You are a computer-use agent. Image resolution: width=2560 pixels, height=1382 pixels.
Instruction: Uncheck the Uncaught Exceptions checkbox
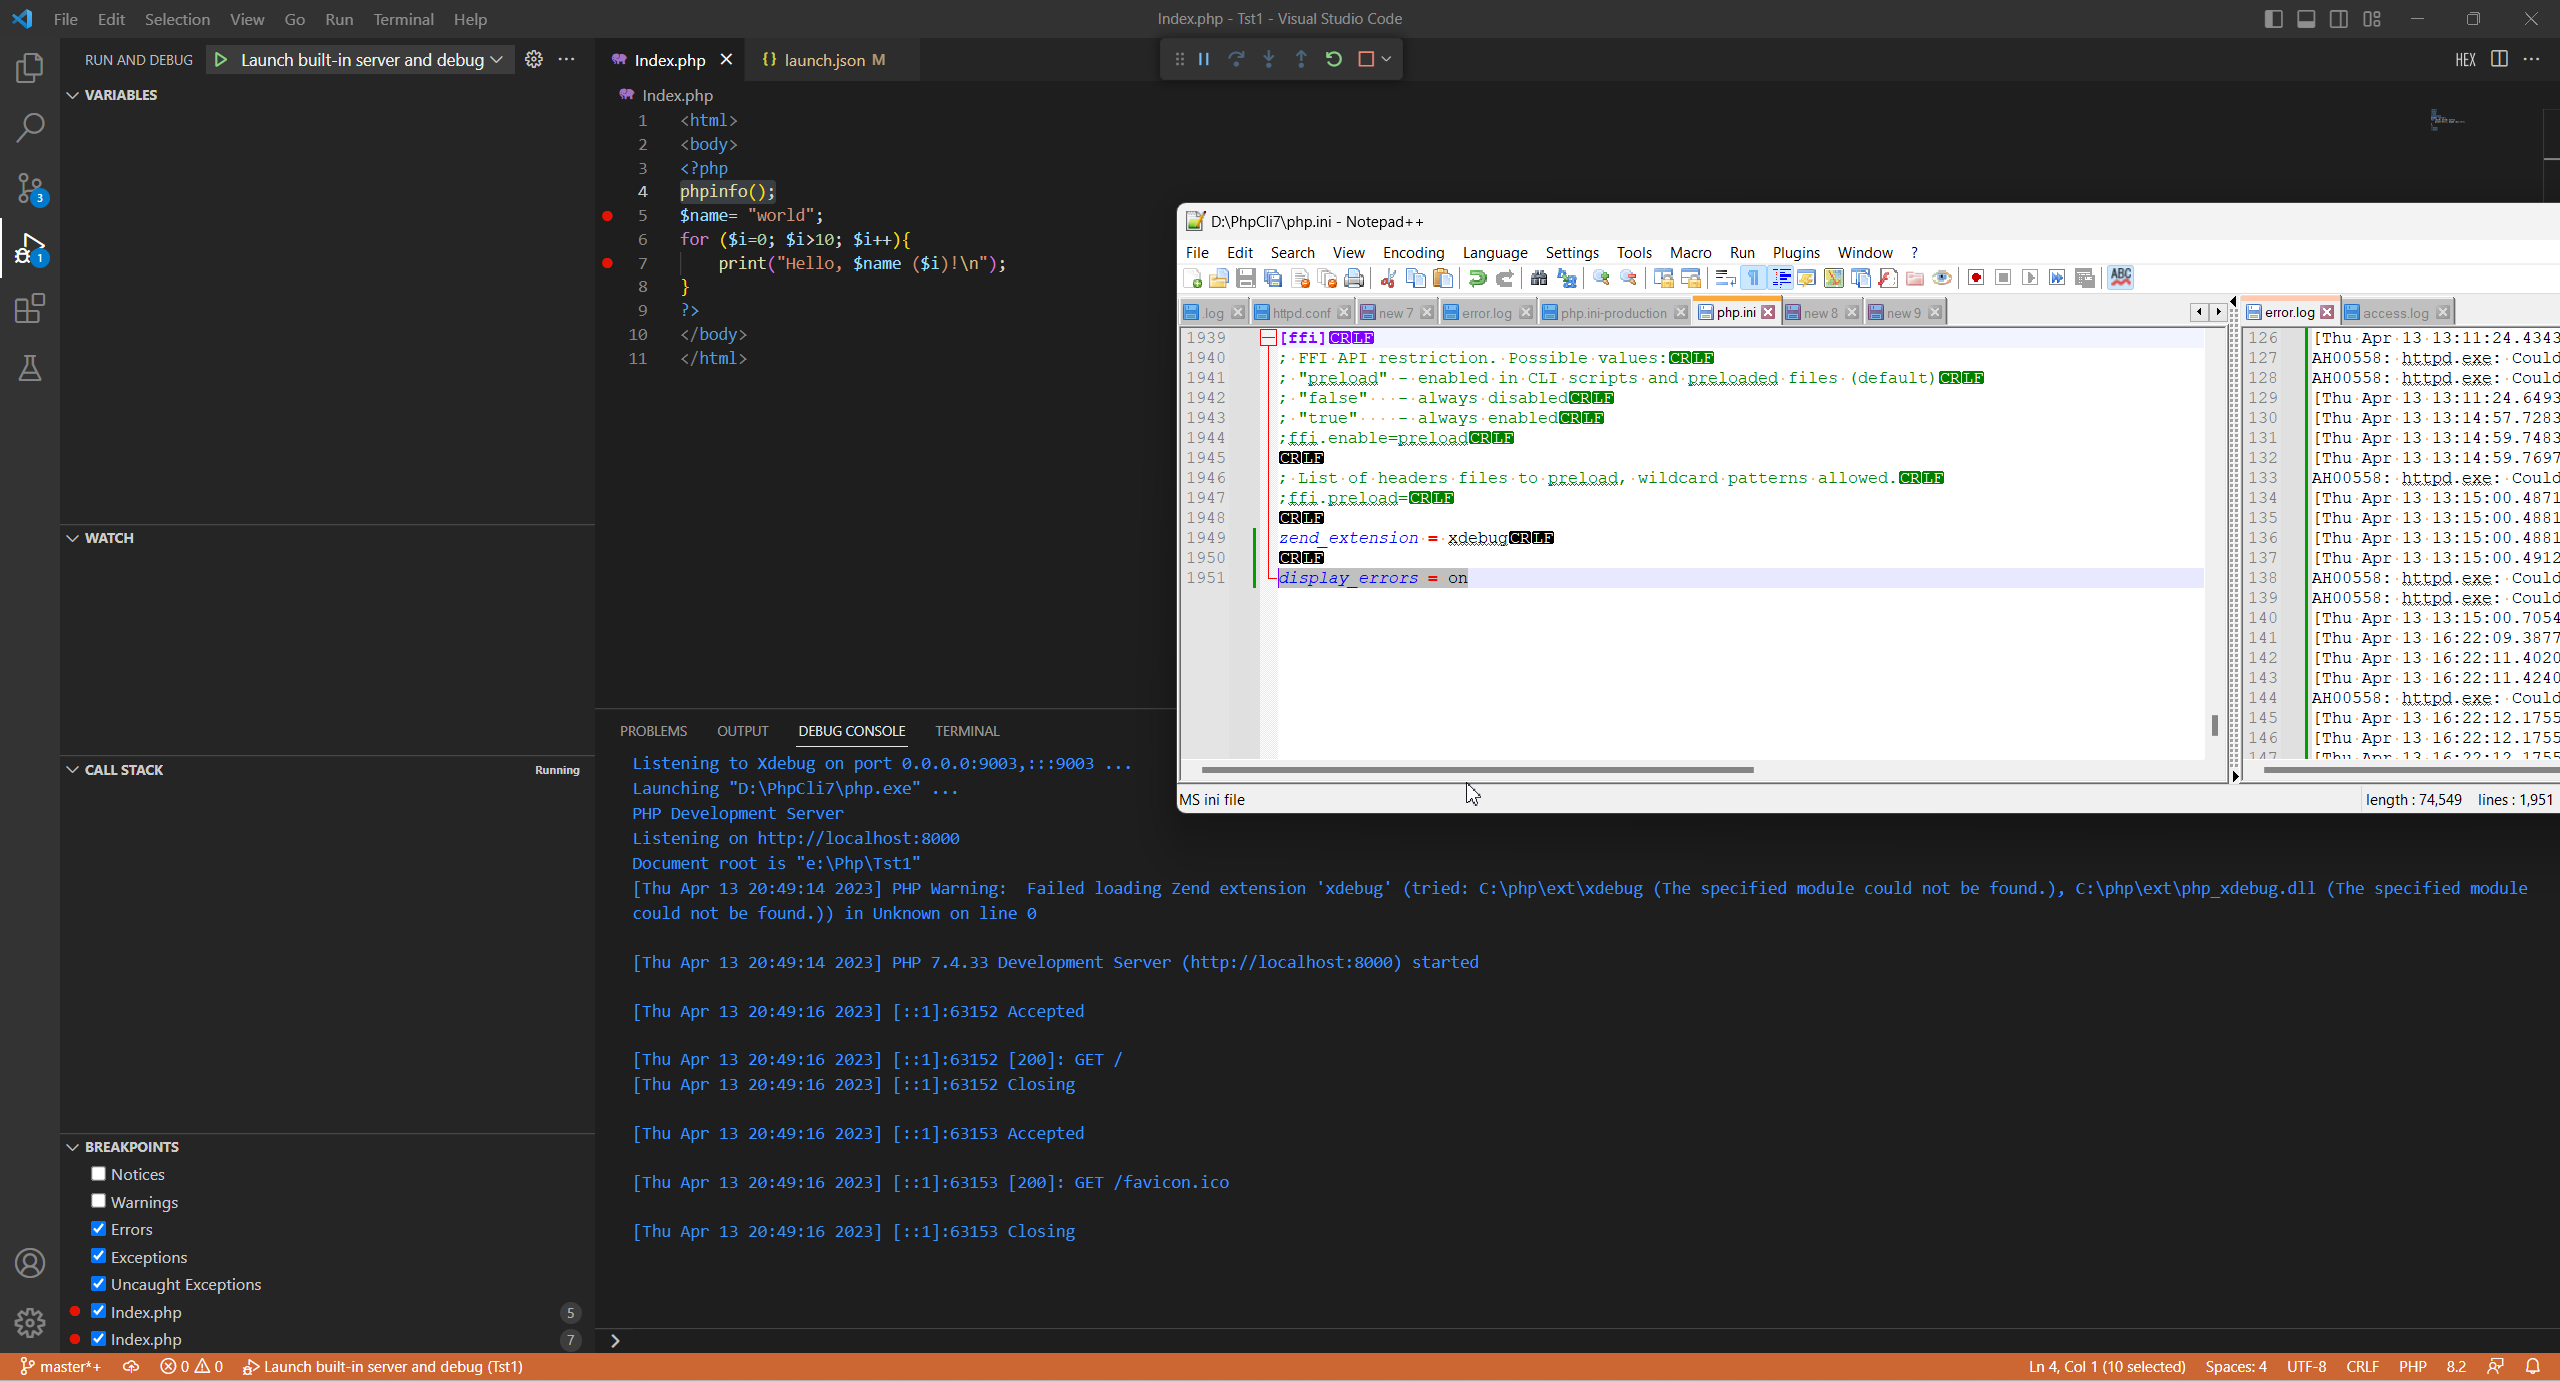[x=98, y=1283]
